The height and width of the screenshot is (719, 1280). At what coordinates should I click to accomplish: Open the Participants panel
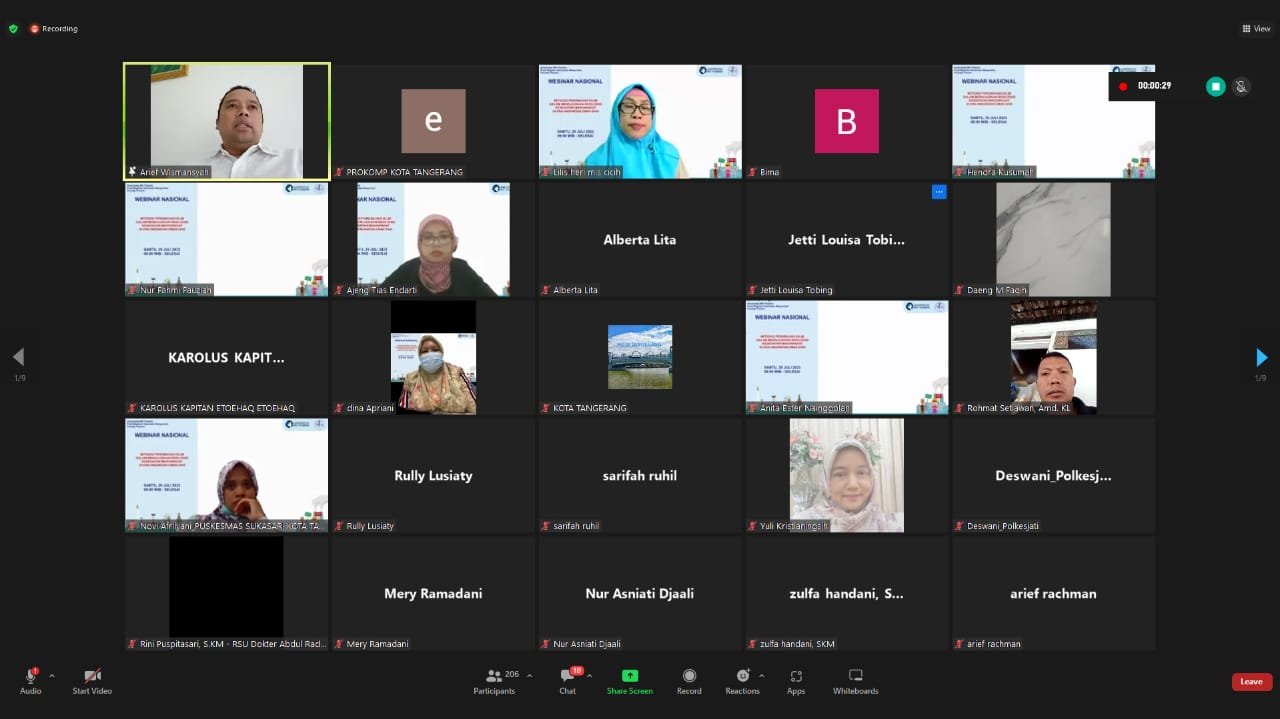point(493,680)
